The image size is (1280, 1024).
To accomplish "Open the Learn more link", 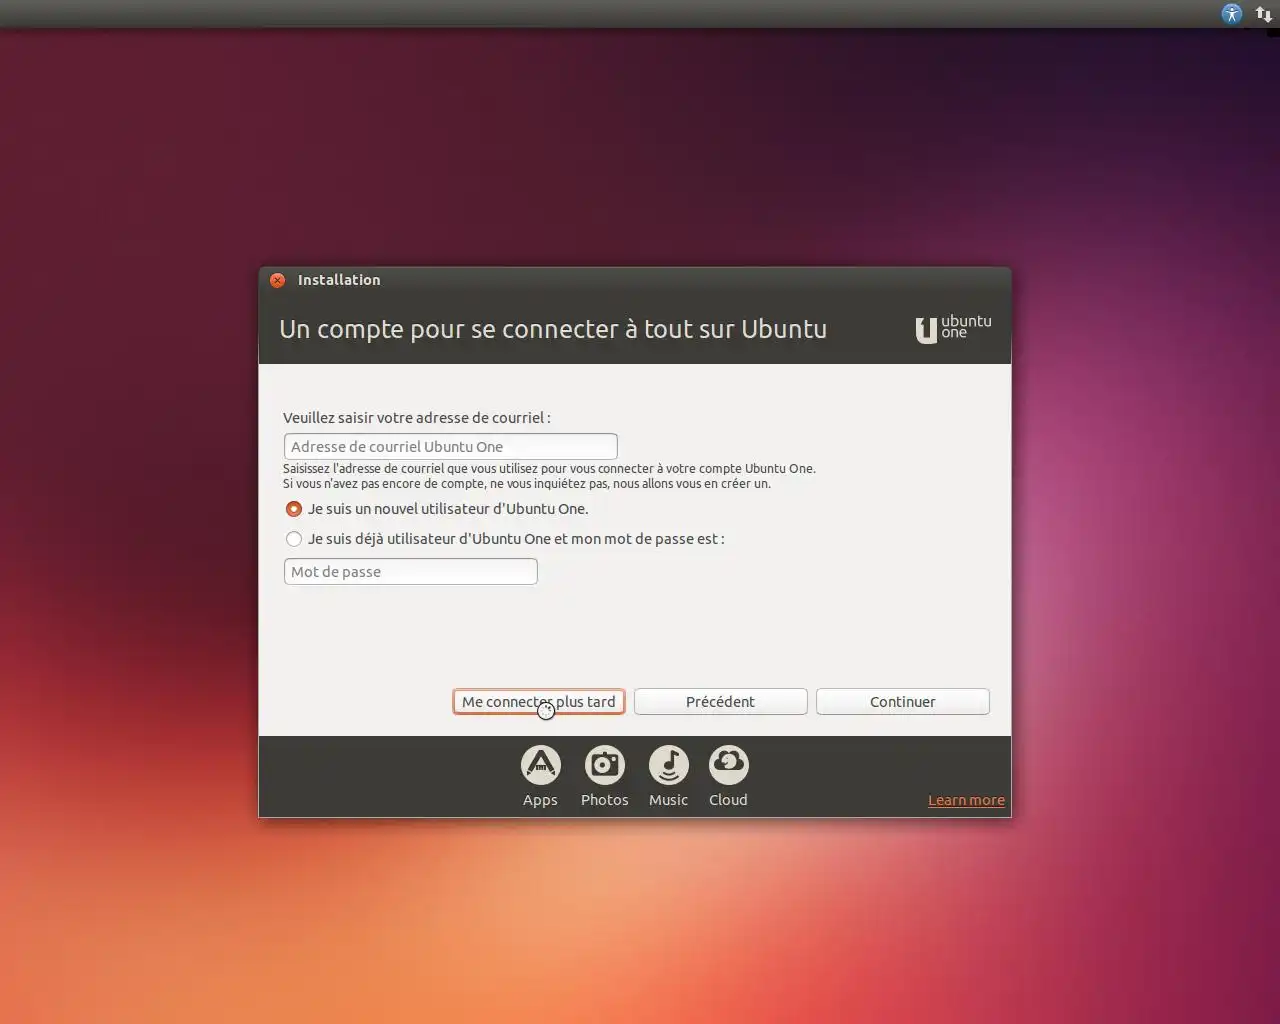I will 966,800.
